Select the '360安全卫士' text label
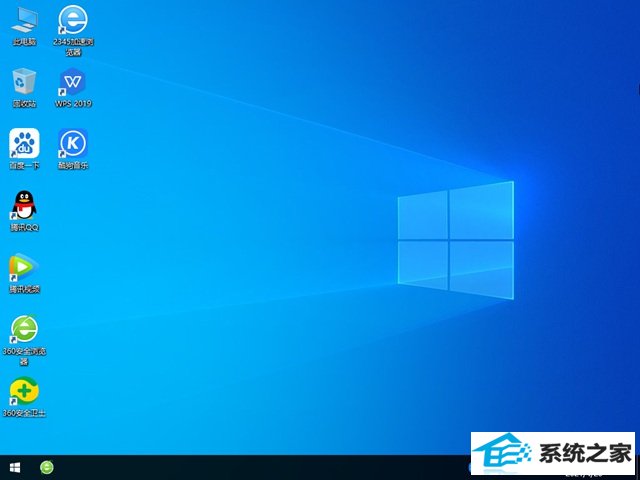 tap(24, 413)
